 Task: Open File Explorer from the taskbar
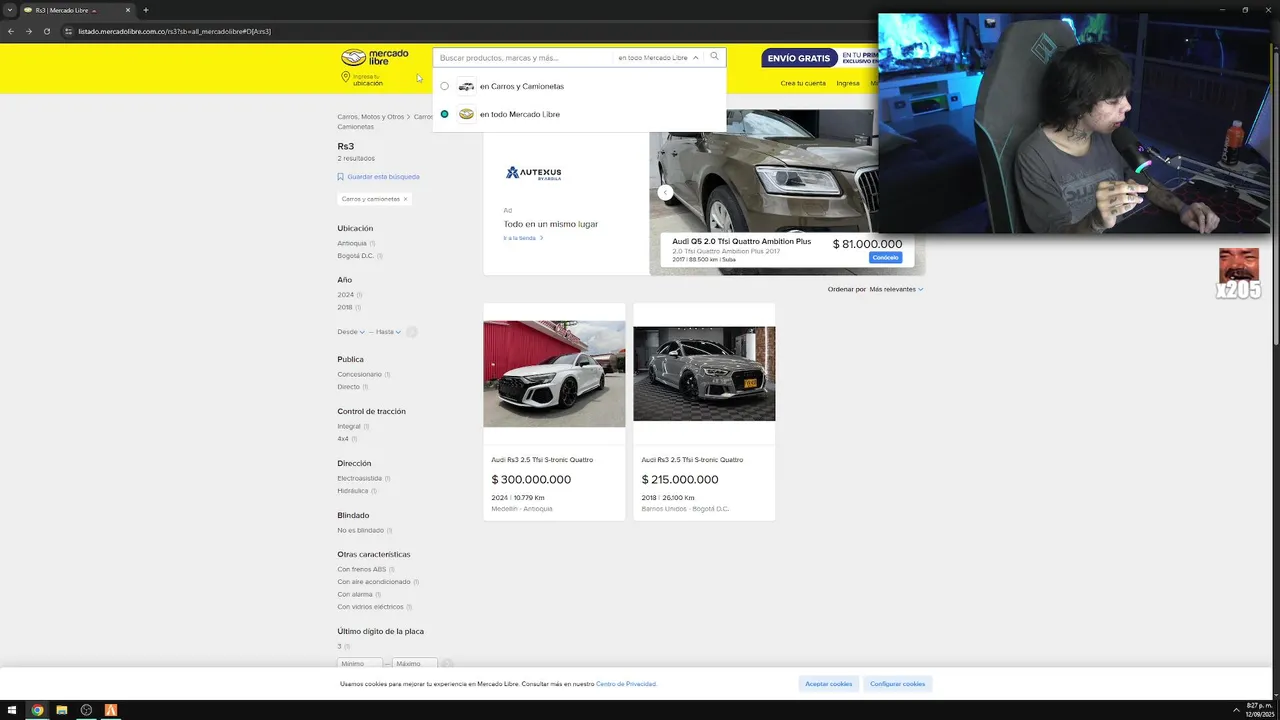click(x=62, y=710)
